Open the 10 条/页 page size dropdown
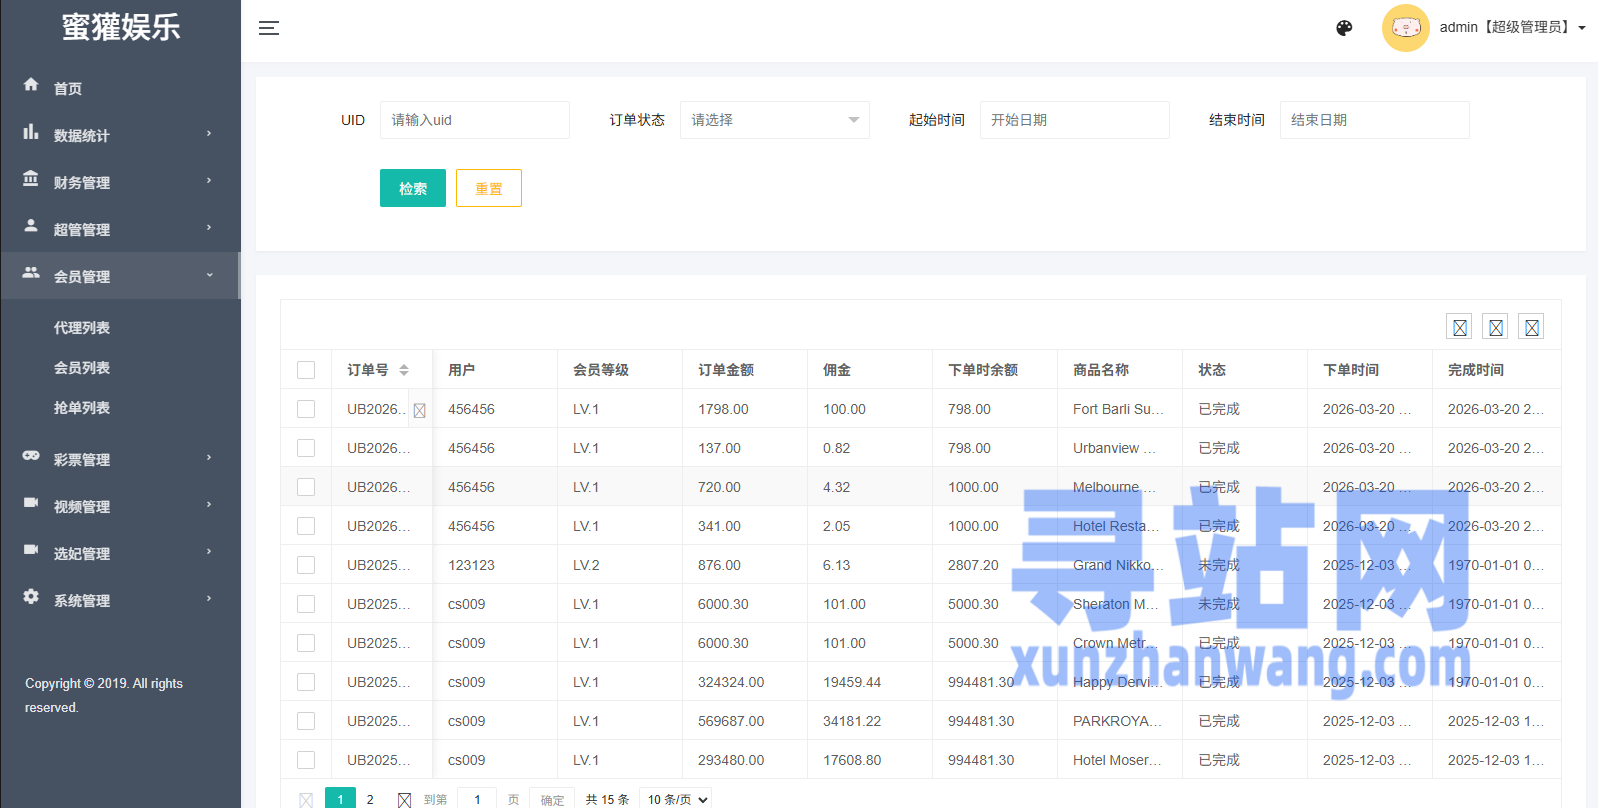 click(677, 799)
